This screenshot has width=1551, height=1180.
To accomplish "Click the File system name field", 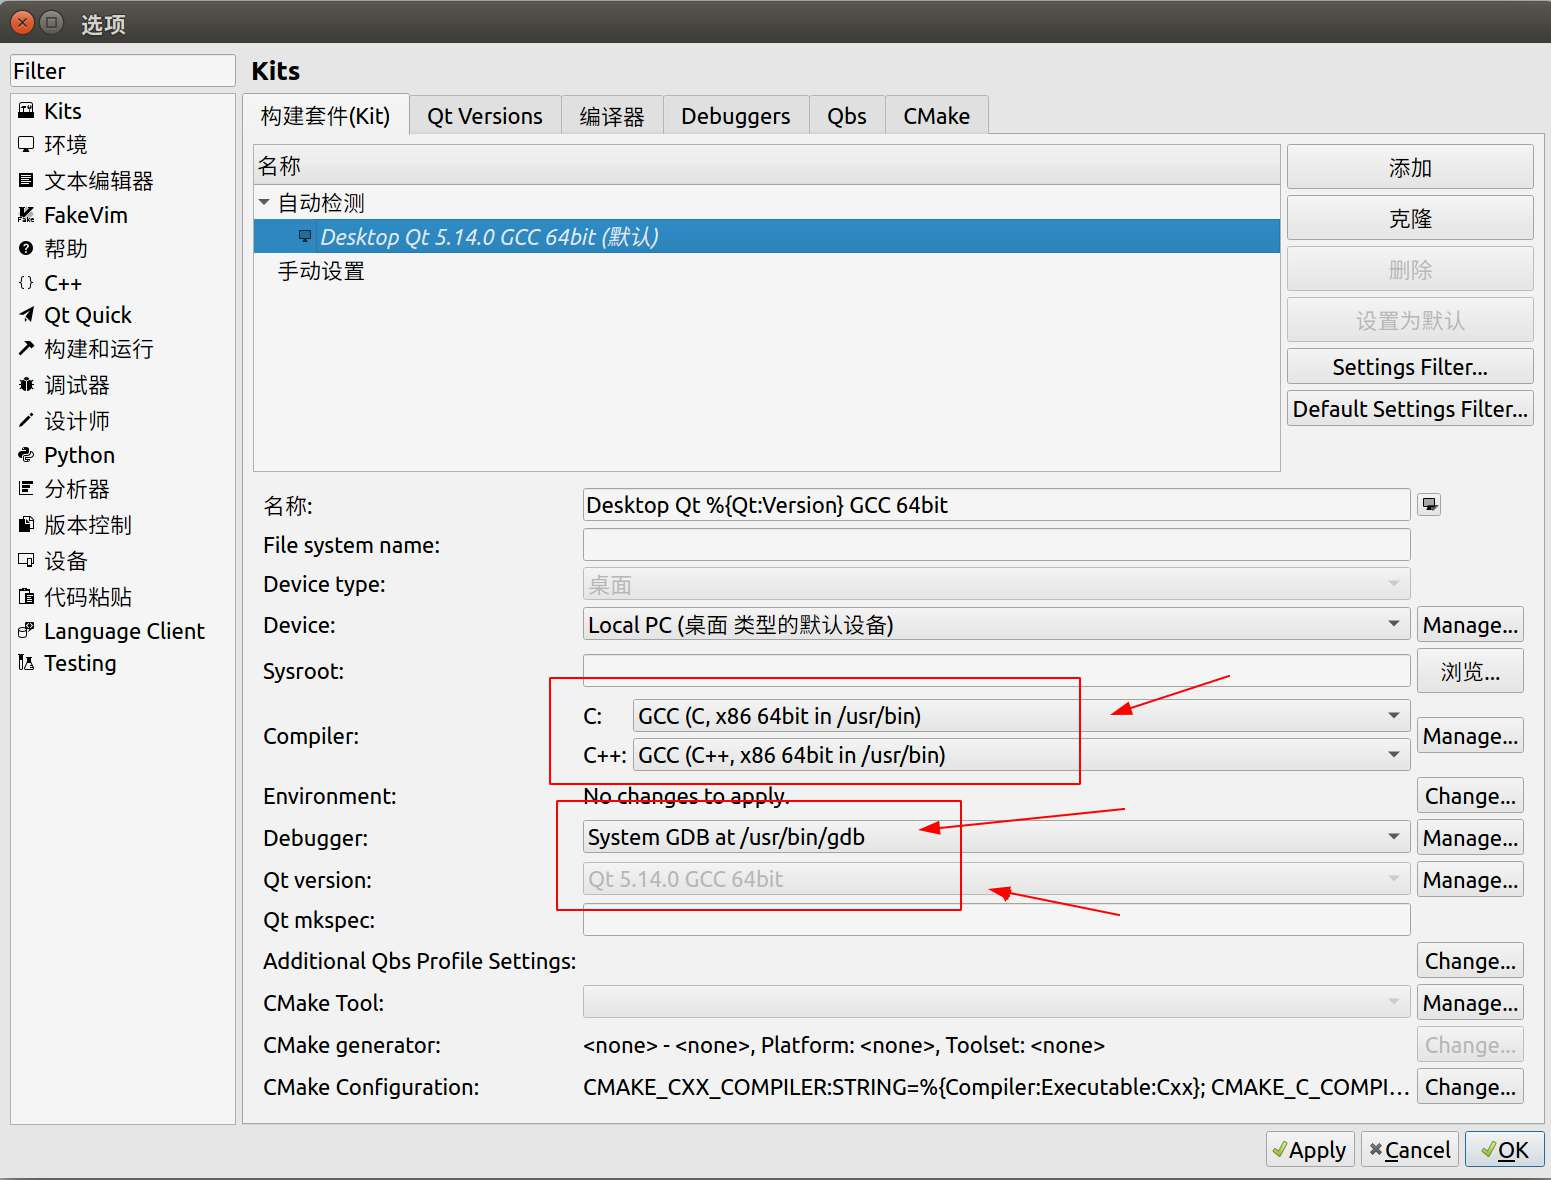I will click(x=996, y=545).
